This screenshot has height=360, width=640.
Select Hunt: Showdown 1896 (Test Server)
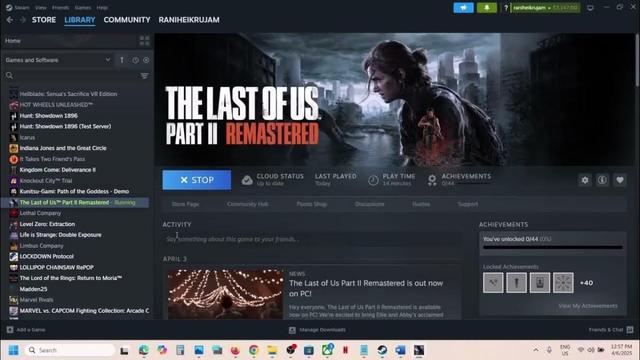click(x=65, y=126)
